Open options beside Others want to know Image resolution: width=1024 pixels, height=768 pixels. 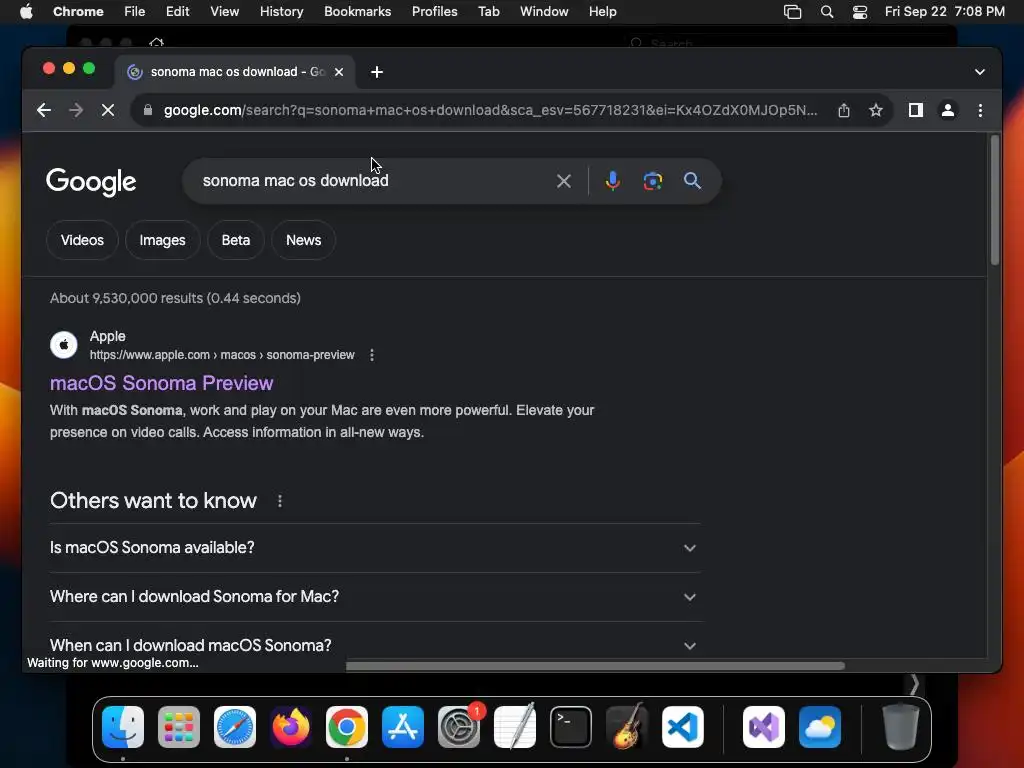(280, 501)
